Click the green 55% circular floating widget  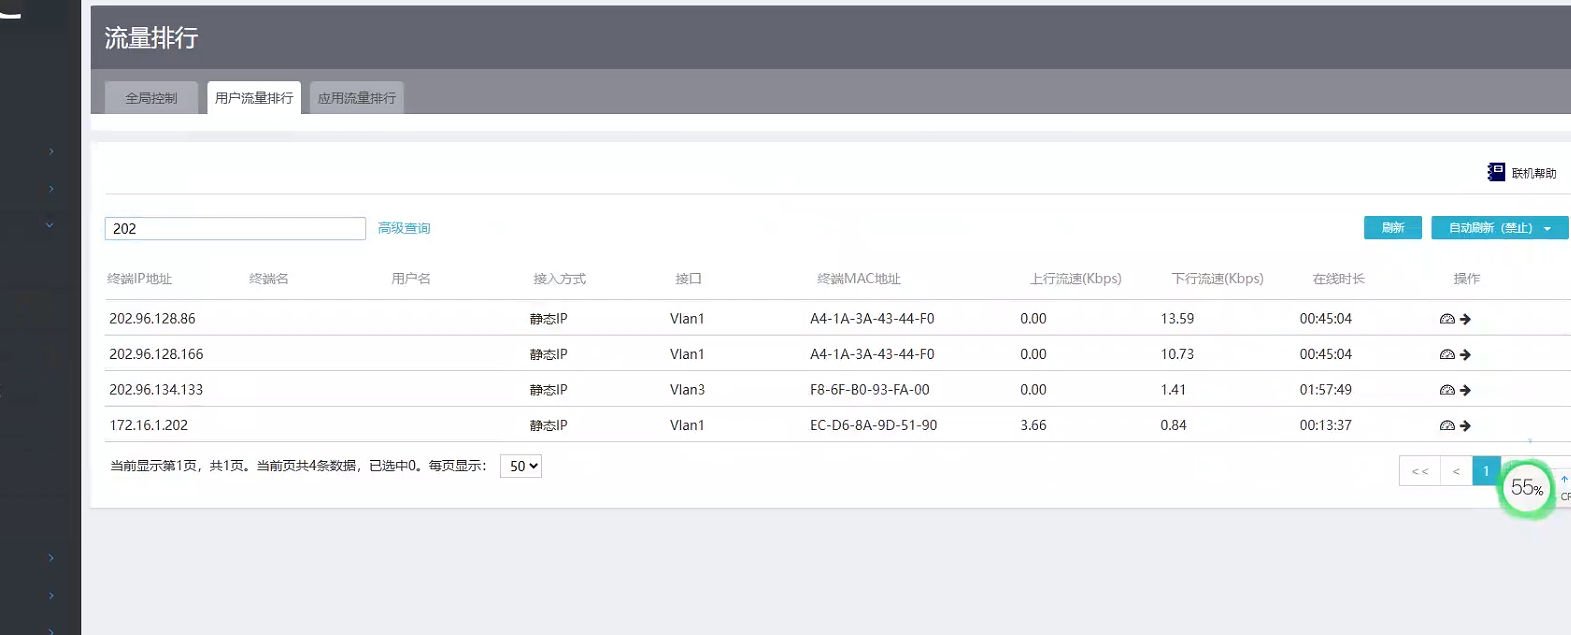[x=1527, y=488]
